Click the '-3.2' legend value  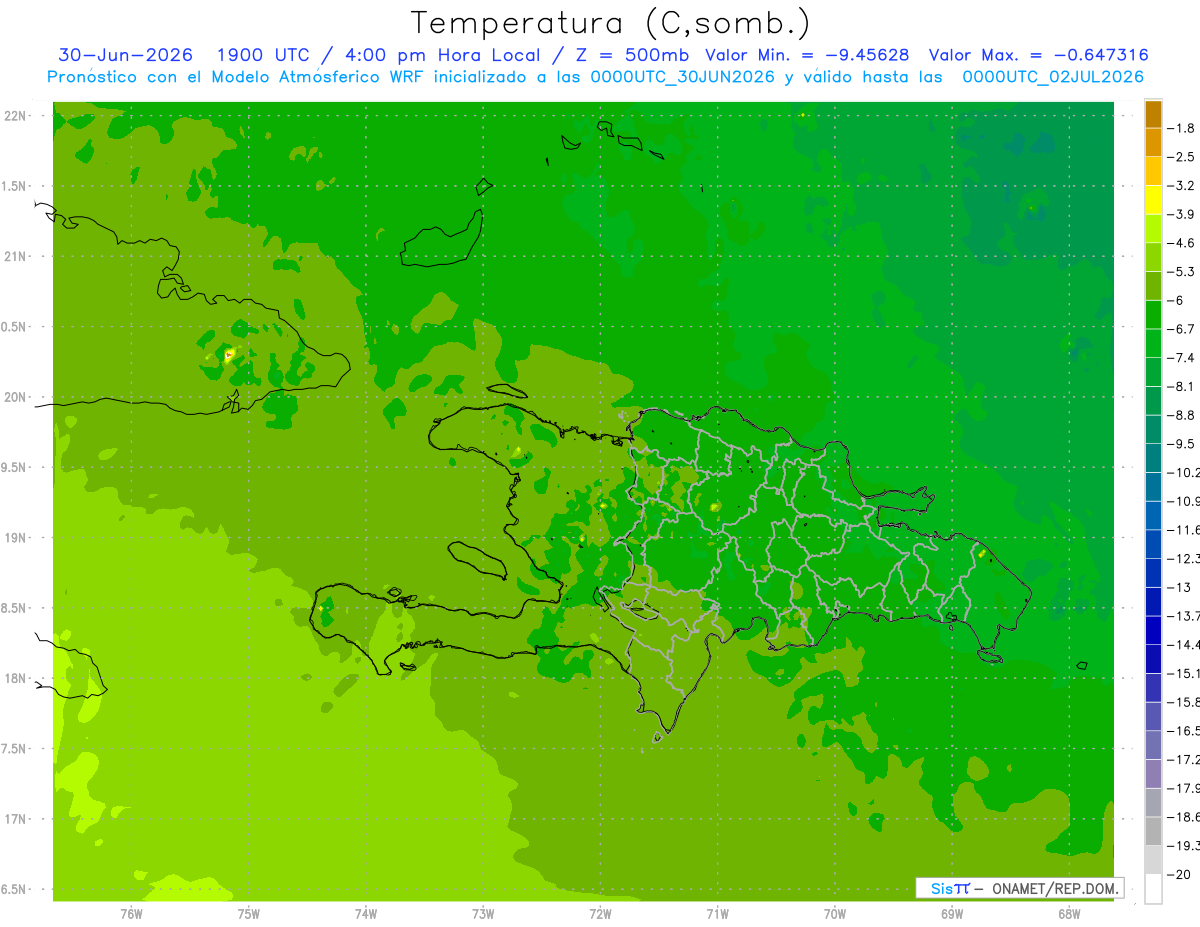pos(1180,185)
